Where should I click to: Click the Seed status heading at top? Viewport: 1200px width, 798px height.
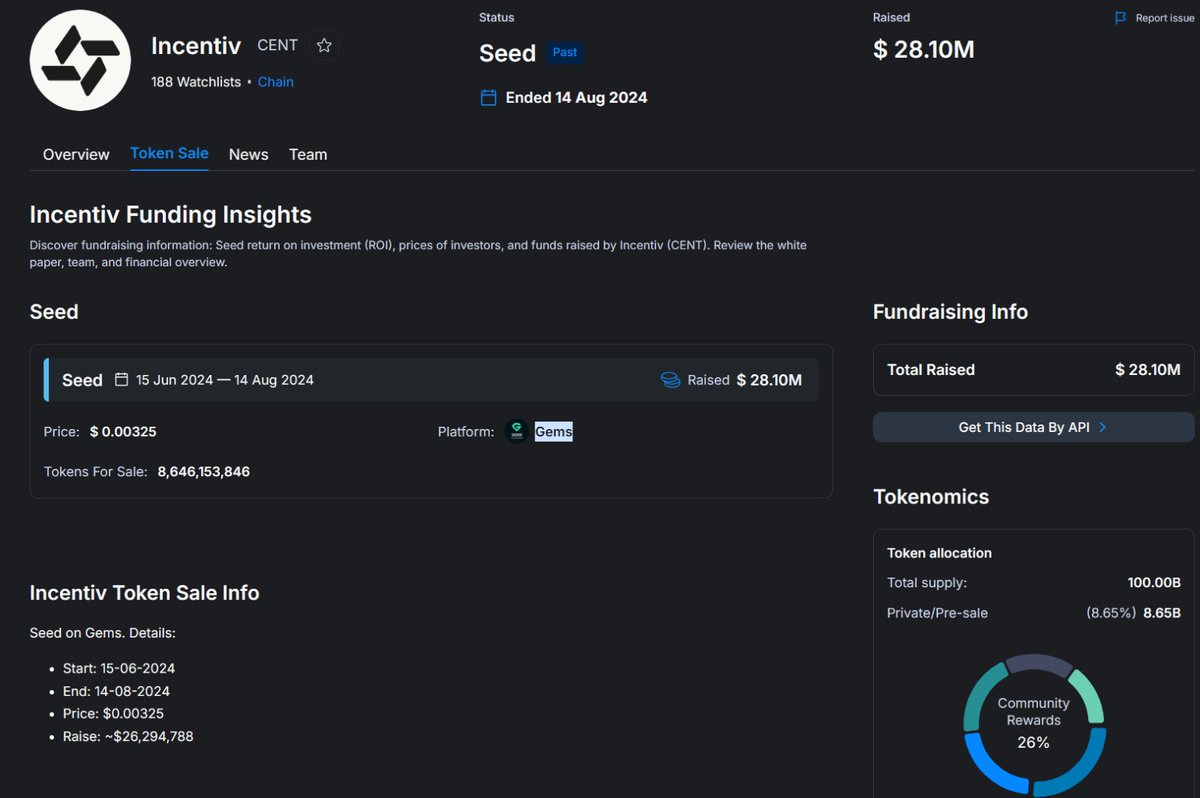point(508,53)
